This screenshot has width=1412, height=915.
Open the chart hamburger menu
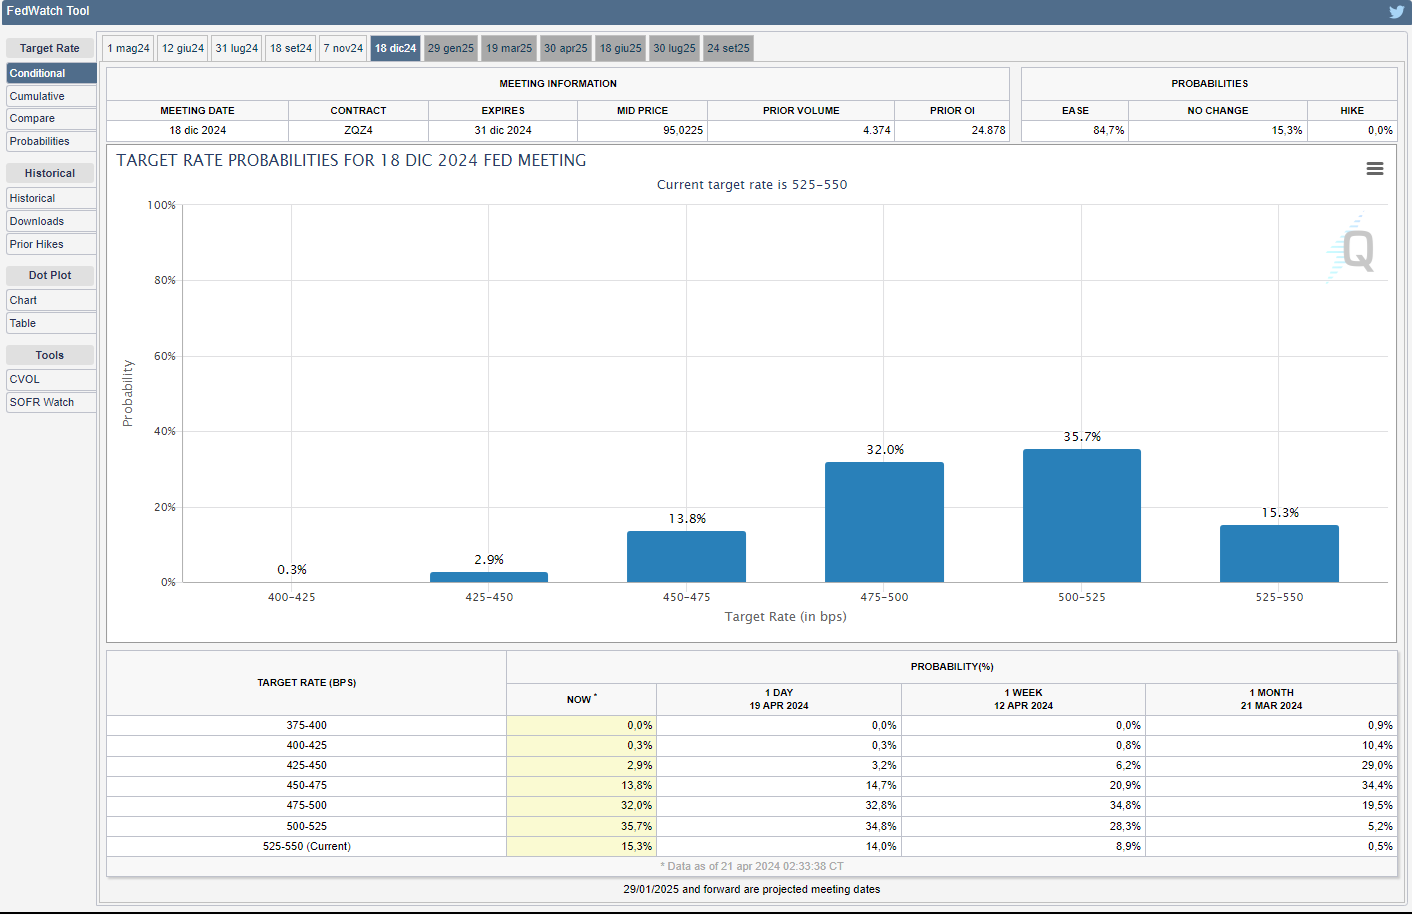[1375, 169]
